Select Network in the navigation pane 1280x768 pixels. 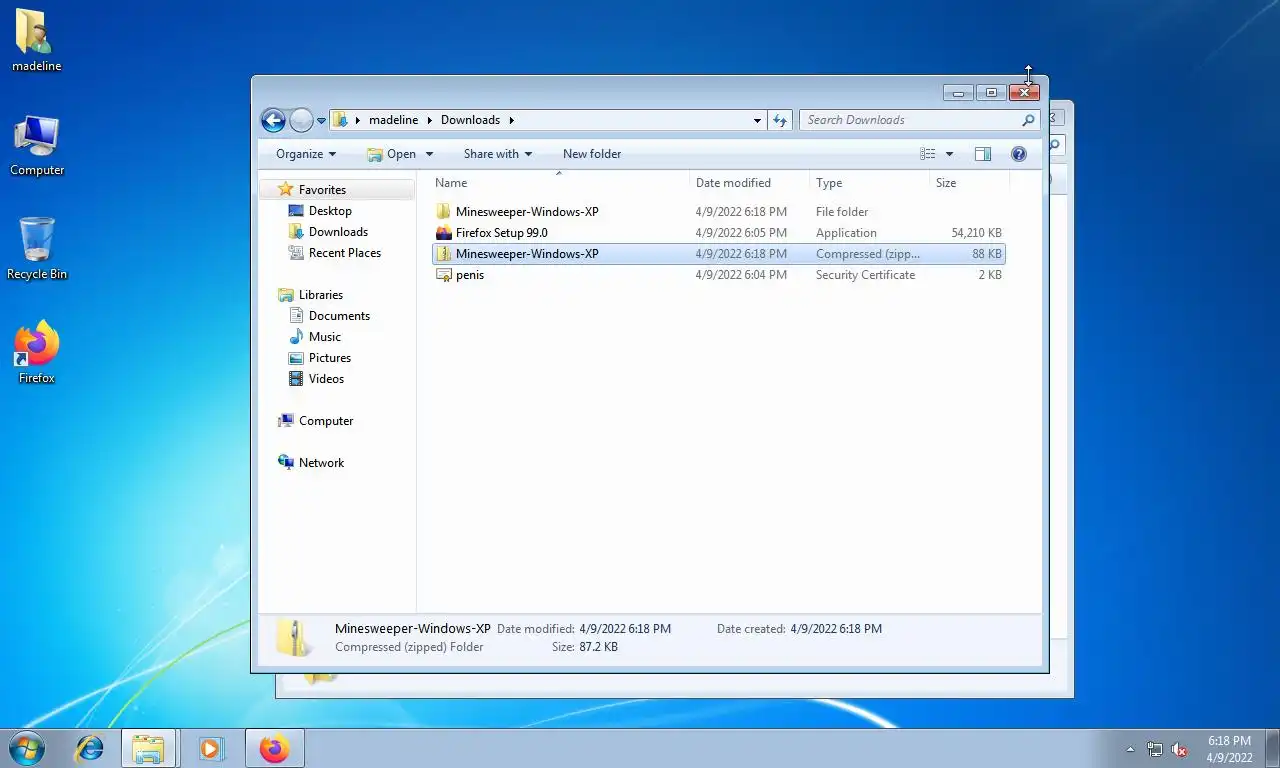pos(321,463)
